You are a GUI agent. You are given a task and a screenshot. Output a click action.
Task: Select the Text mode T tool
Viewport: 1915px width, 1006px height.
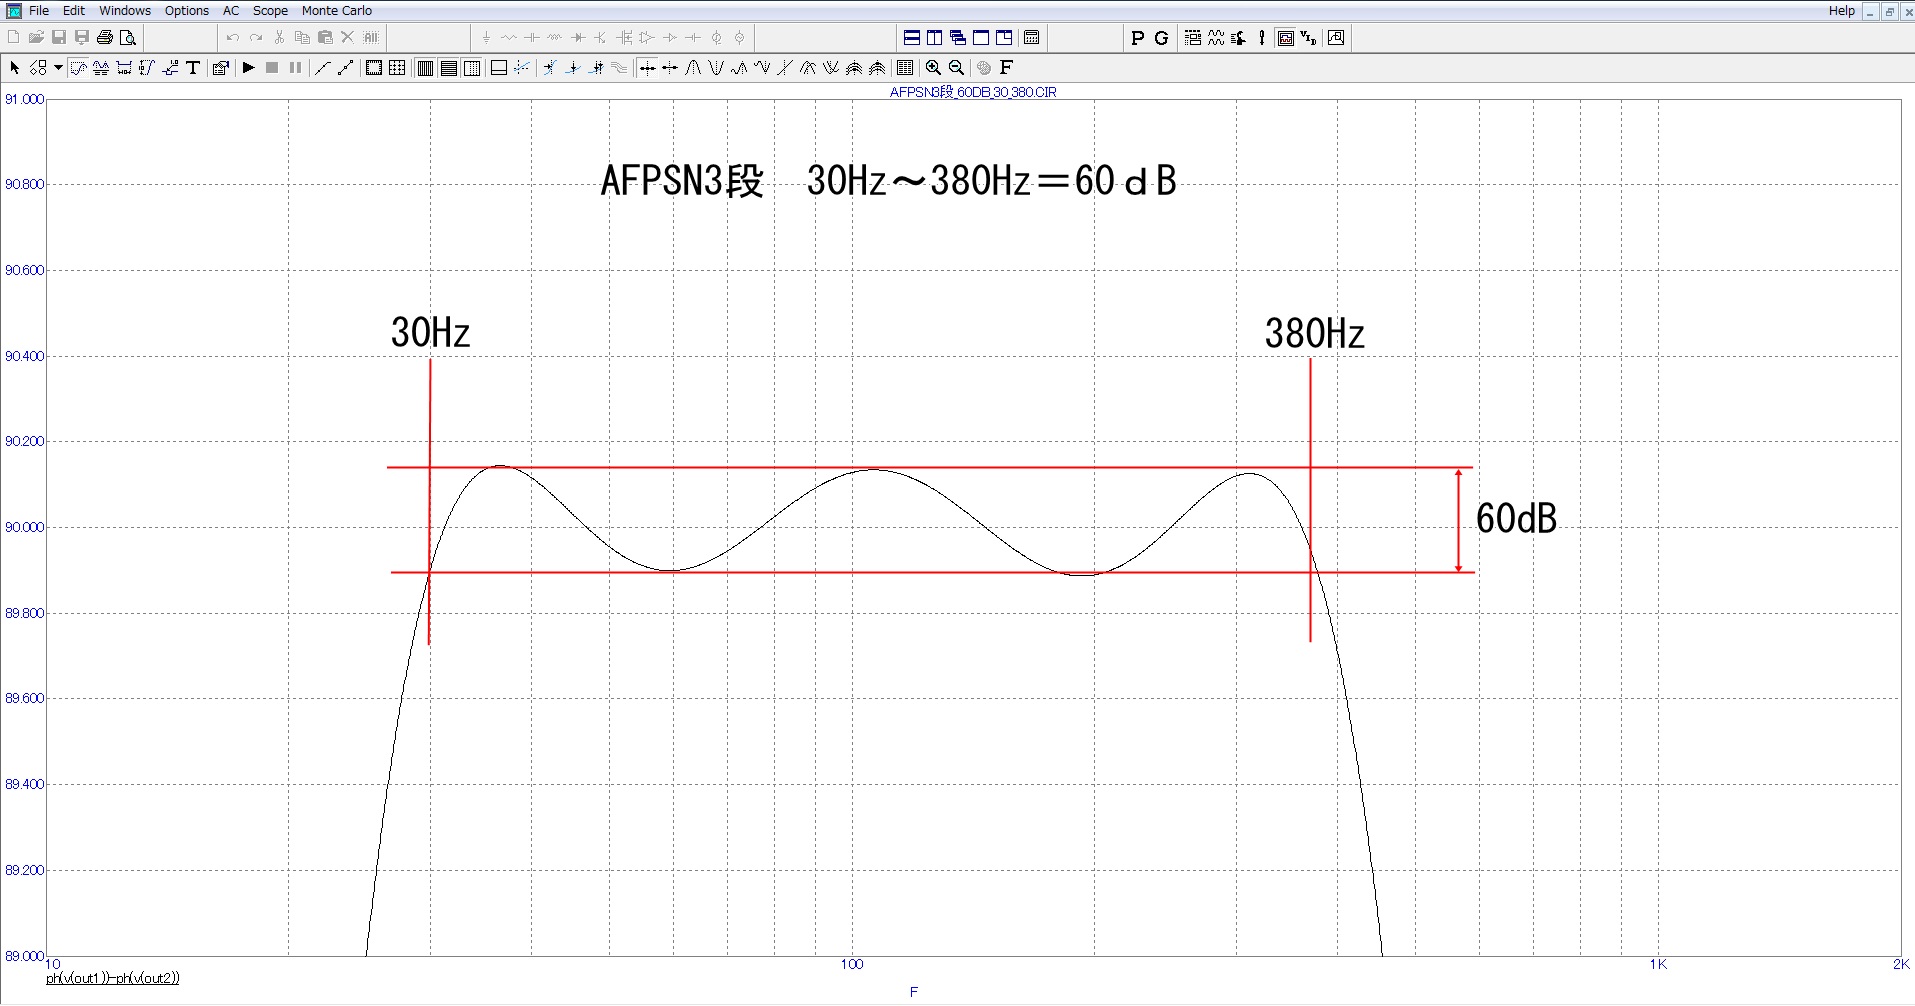pyautogui.click(x=193, y=68)
